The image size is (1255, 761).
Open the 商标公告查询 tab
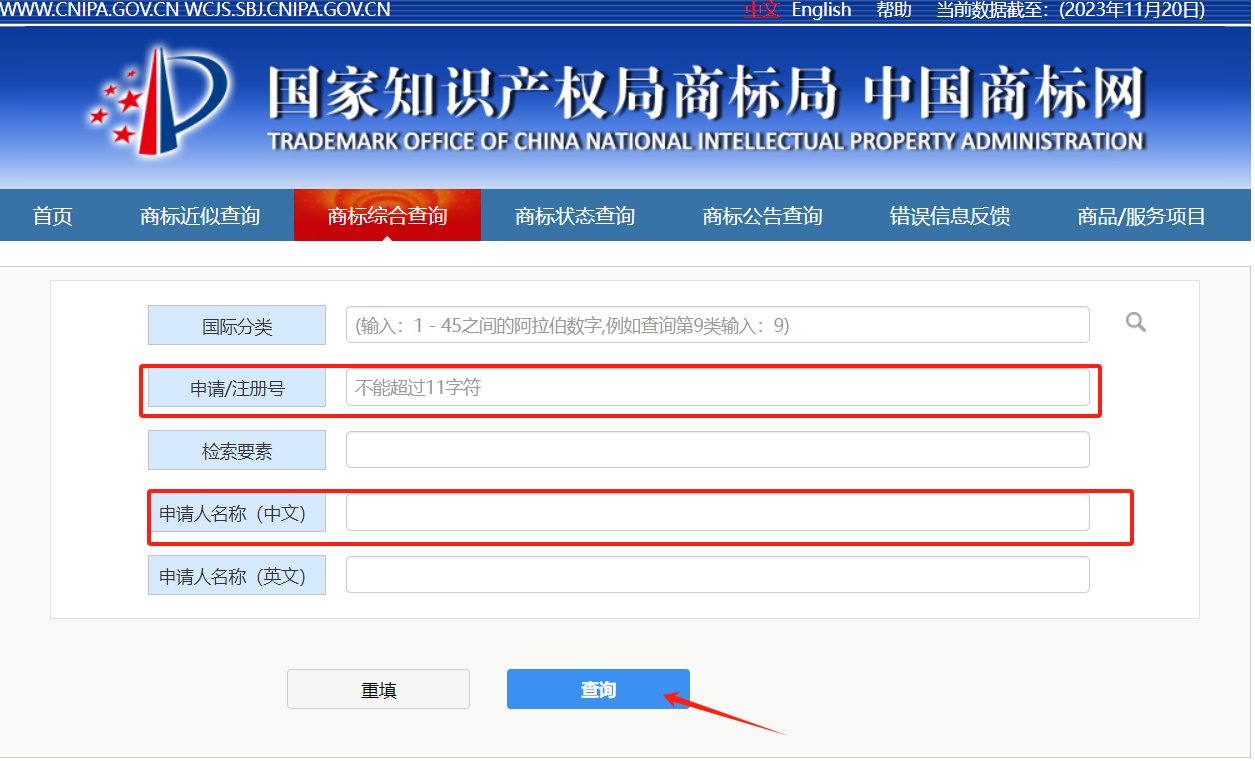tap(762, 216)
